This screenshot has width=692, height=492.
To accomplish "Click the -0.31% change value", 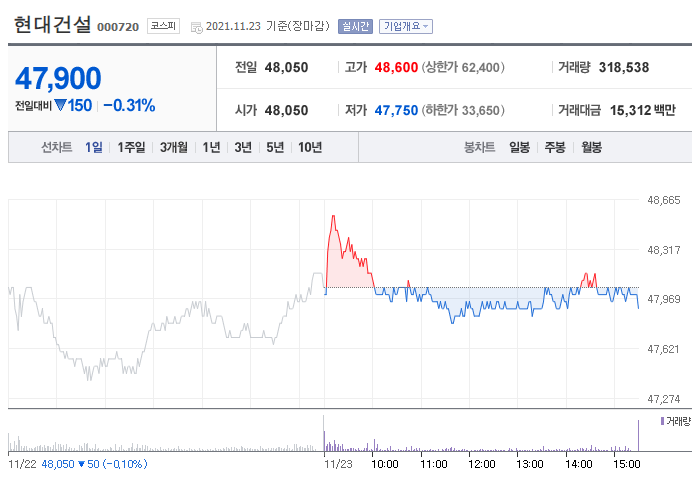I will point(129,105).
